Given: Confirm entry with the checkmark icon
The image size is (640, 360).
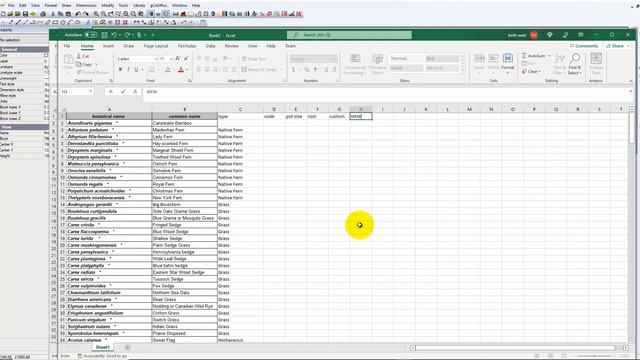Looking at the screenshot, I should pos(122,92).
